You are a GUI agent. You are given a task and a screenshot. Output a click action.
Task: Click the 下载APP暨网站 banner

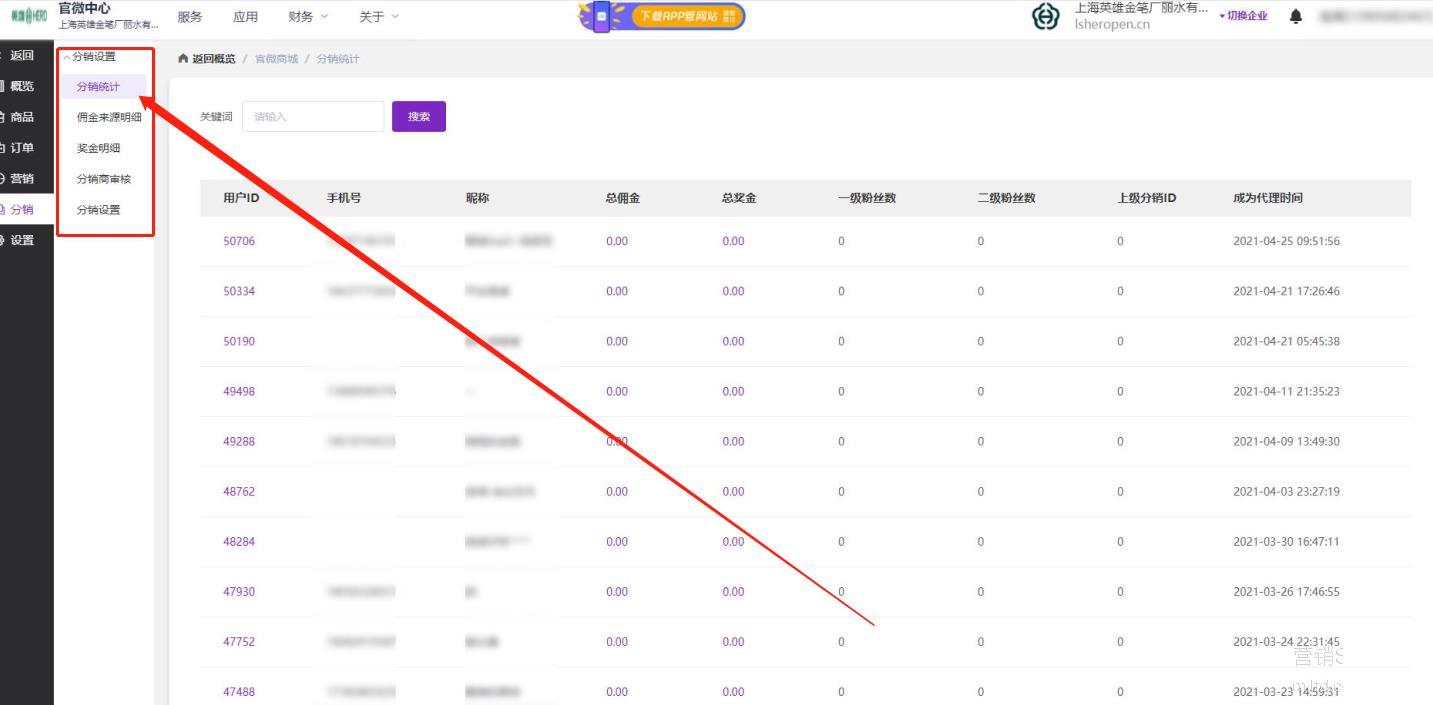tap(663, 16)
